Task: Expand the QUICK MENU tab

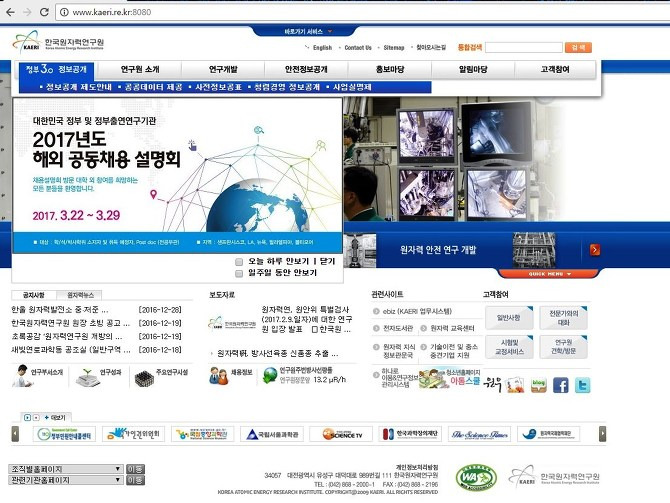Action: pos(549,274)
